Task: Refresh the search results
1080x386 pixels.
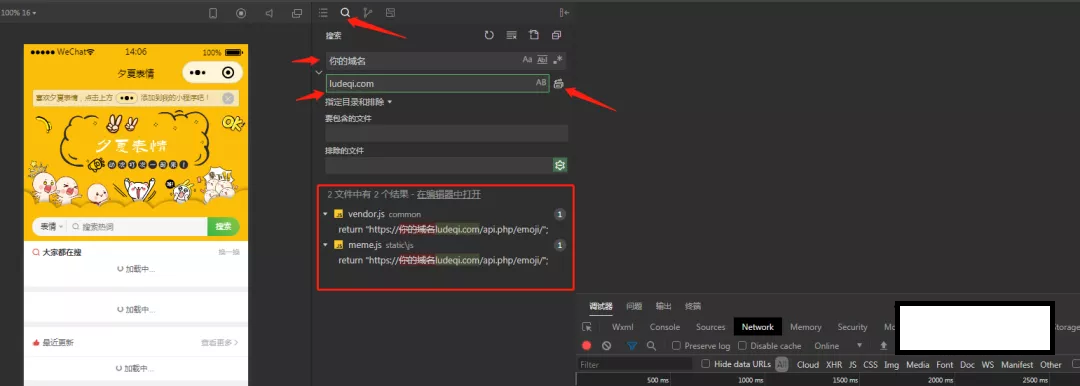Action: [x=489, y=35]
